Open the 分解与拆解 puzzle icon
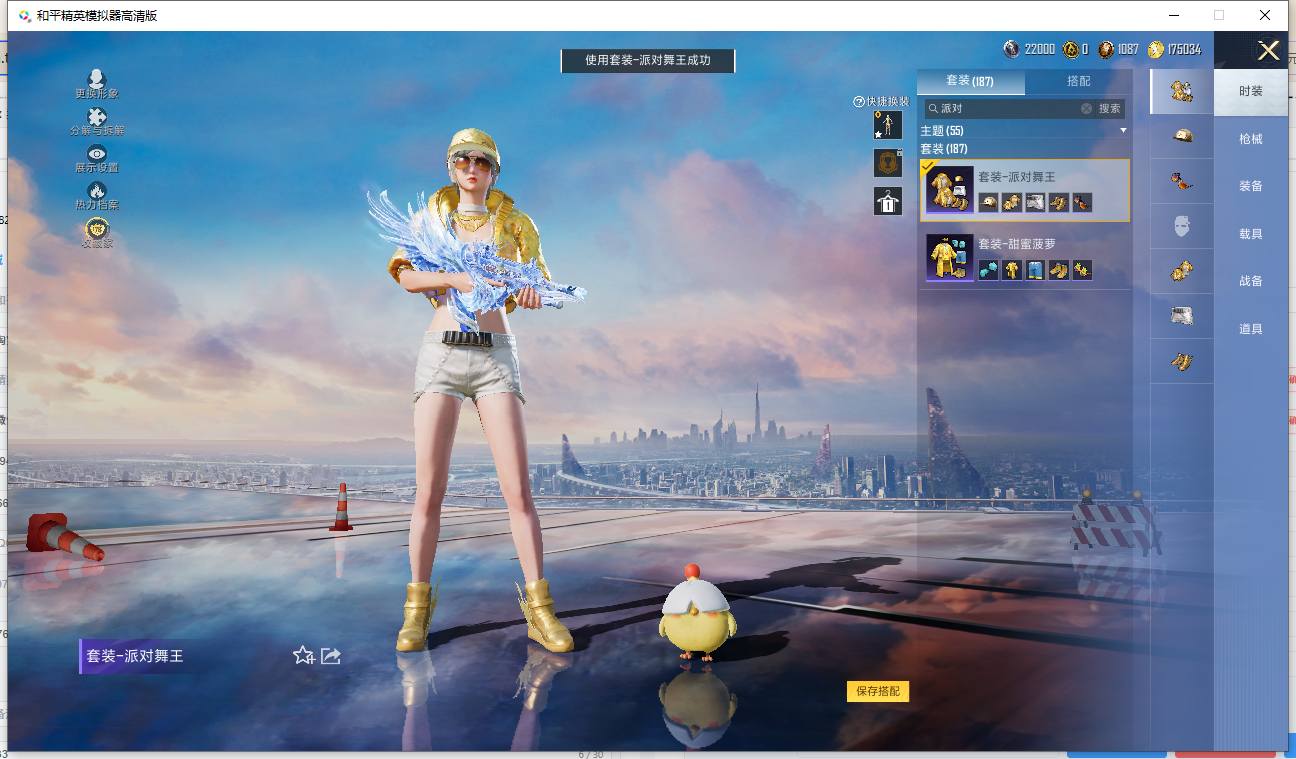 97,117
